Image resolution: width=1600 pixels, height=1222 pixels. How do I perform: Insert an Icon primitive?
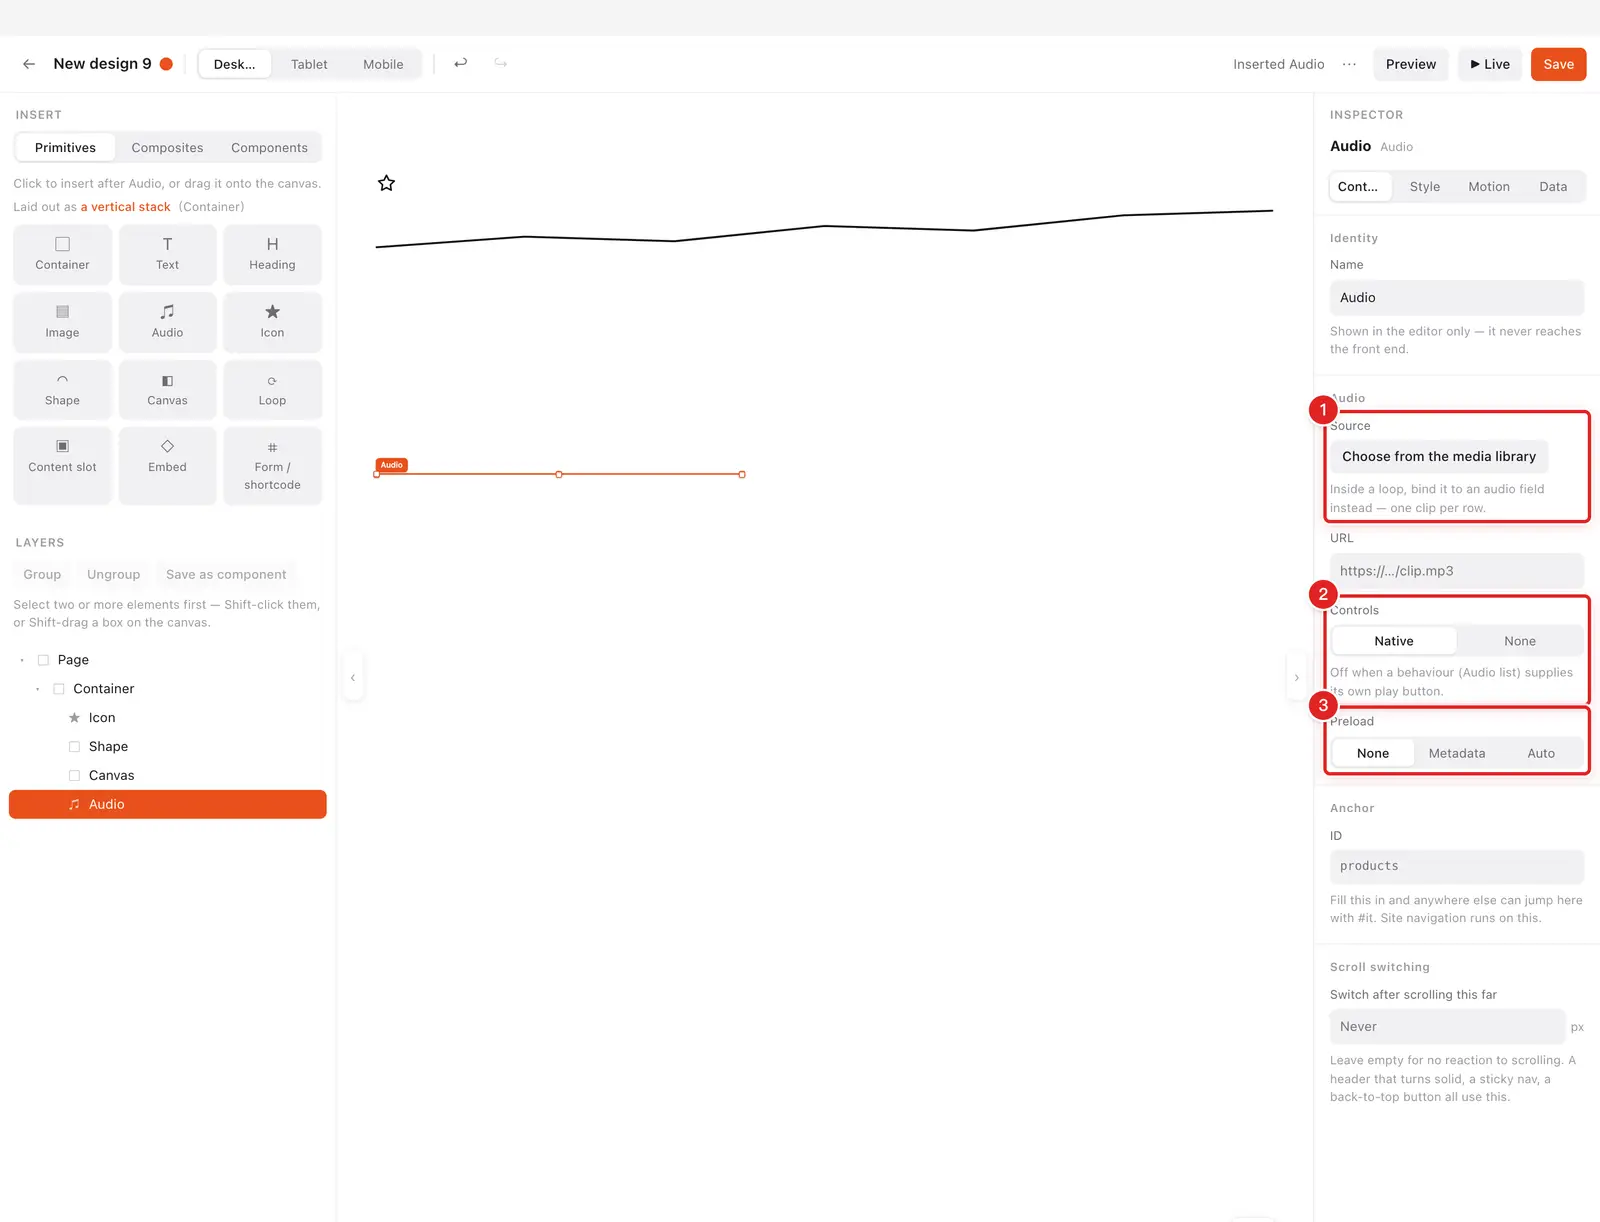point(272,322)
